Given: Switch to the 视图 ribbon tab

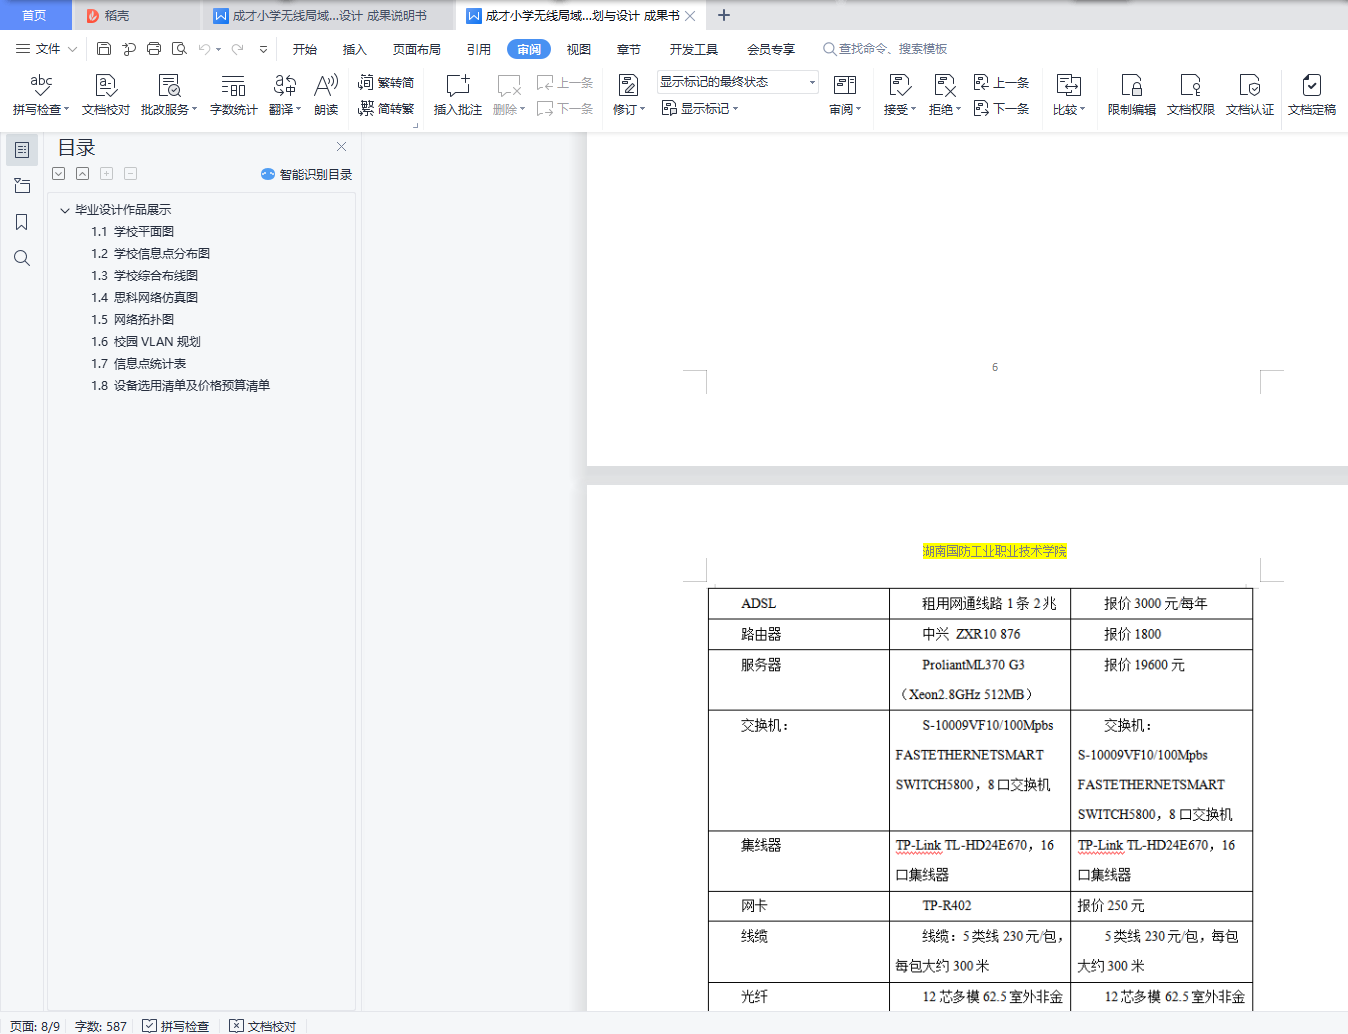Looking at the screenshot, I should coord(579,49).
